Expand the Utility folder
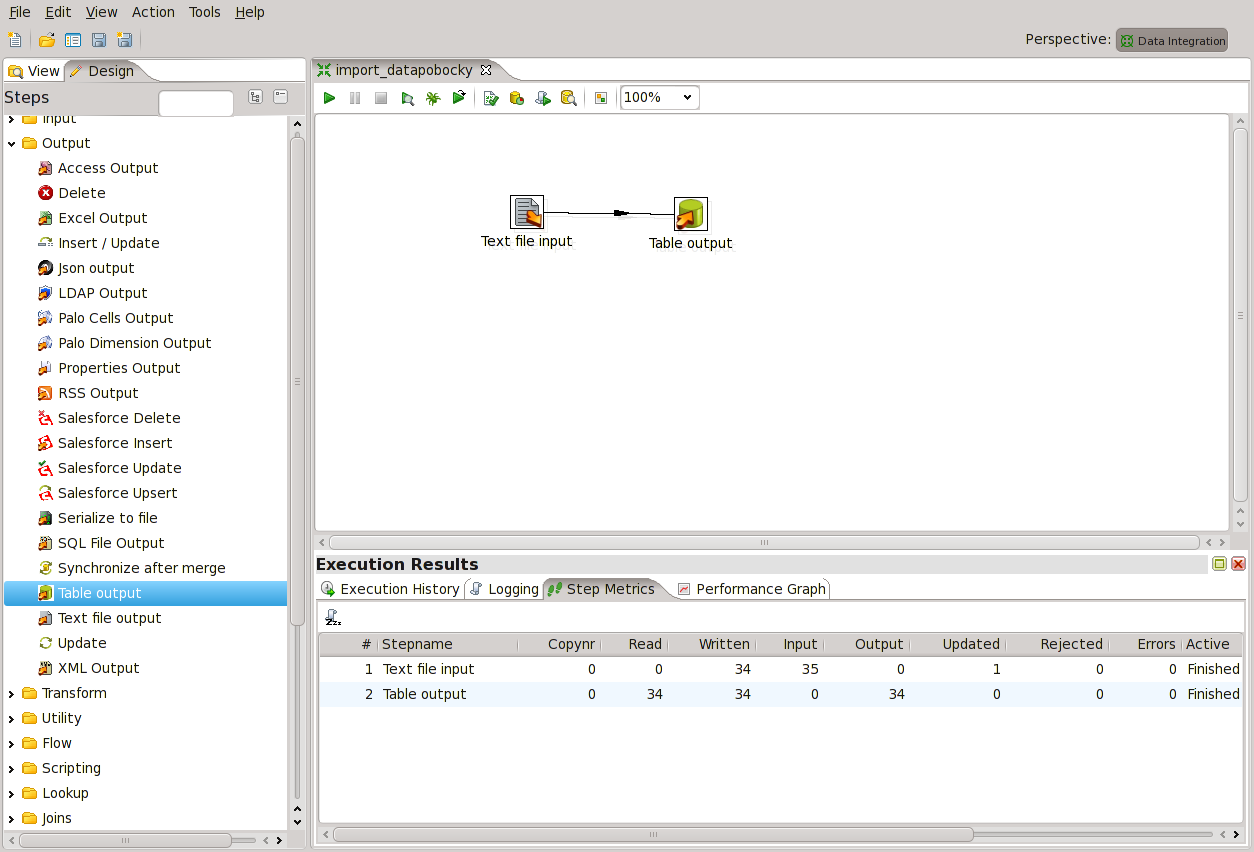1254x852 pixels. click(11, 718)
